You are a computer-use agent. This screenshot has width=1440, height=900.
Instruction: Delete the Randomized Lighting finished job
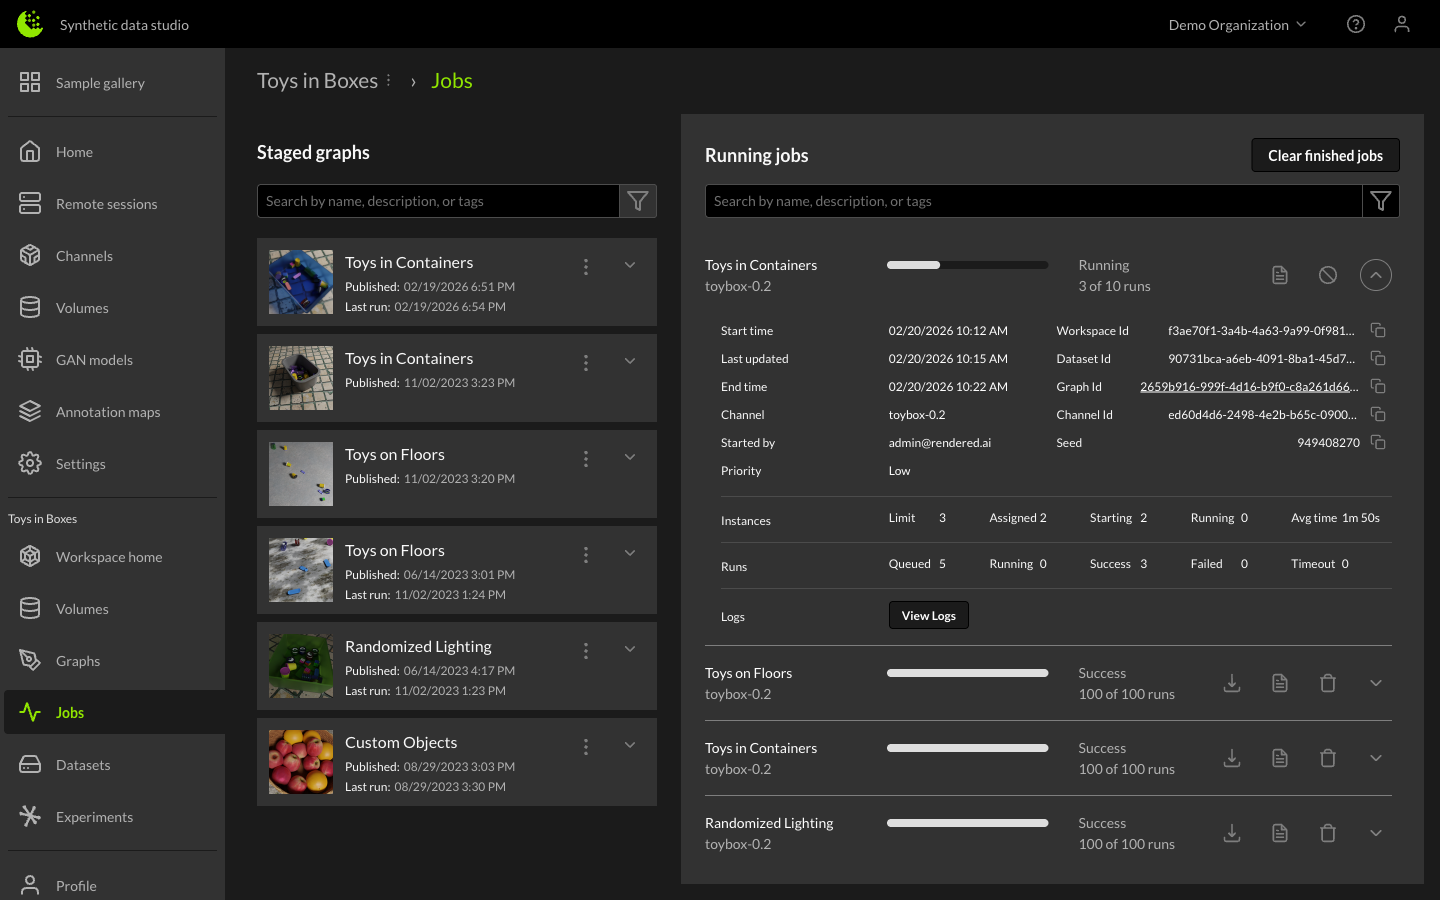click(x=1327, y=833)
